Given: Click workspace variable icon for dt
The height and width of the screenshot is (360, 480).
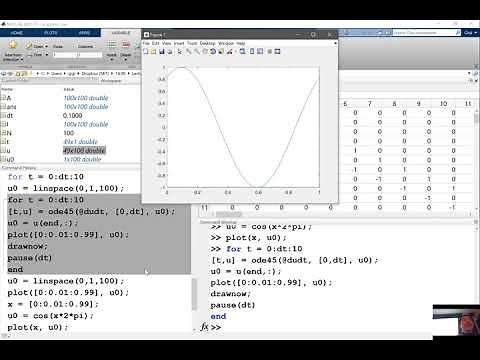Looking at the screenshot, I should pos(3,116).
